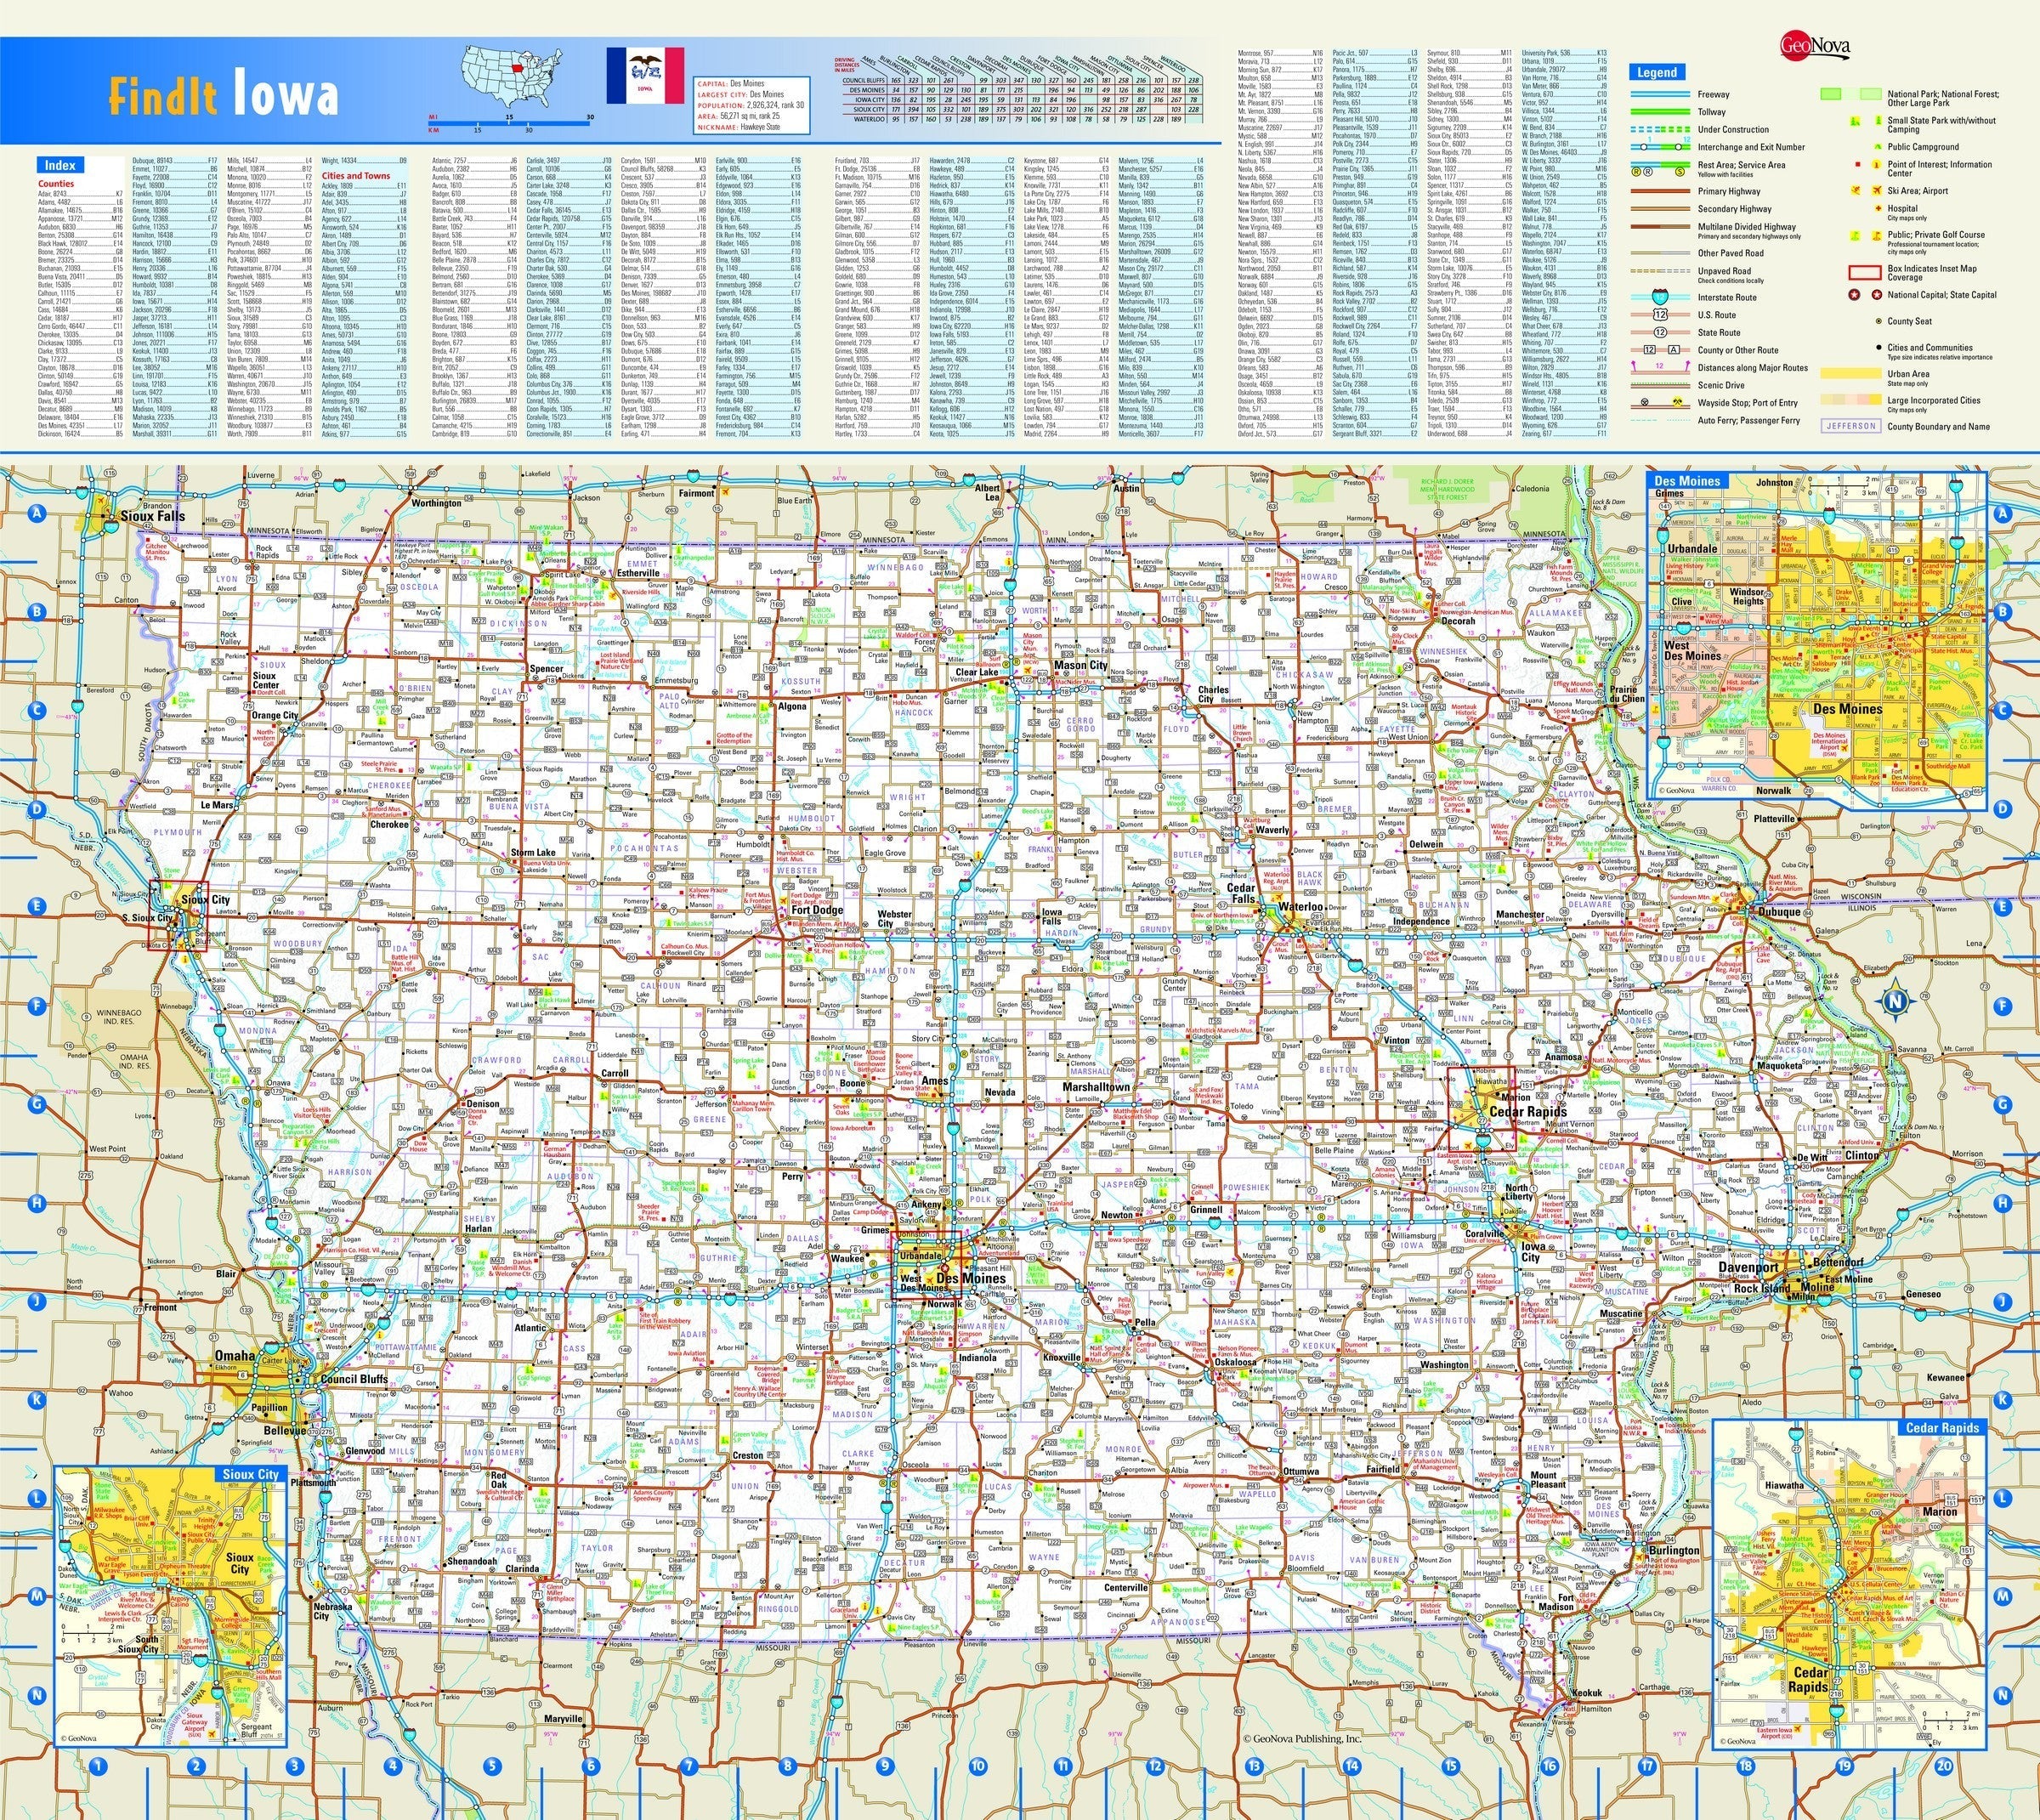Click the Hospital cross symbol in the legend
Viewport: 2040px width, 1820px height.
[x=1879, y=209]
